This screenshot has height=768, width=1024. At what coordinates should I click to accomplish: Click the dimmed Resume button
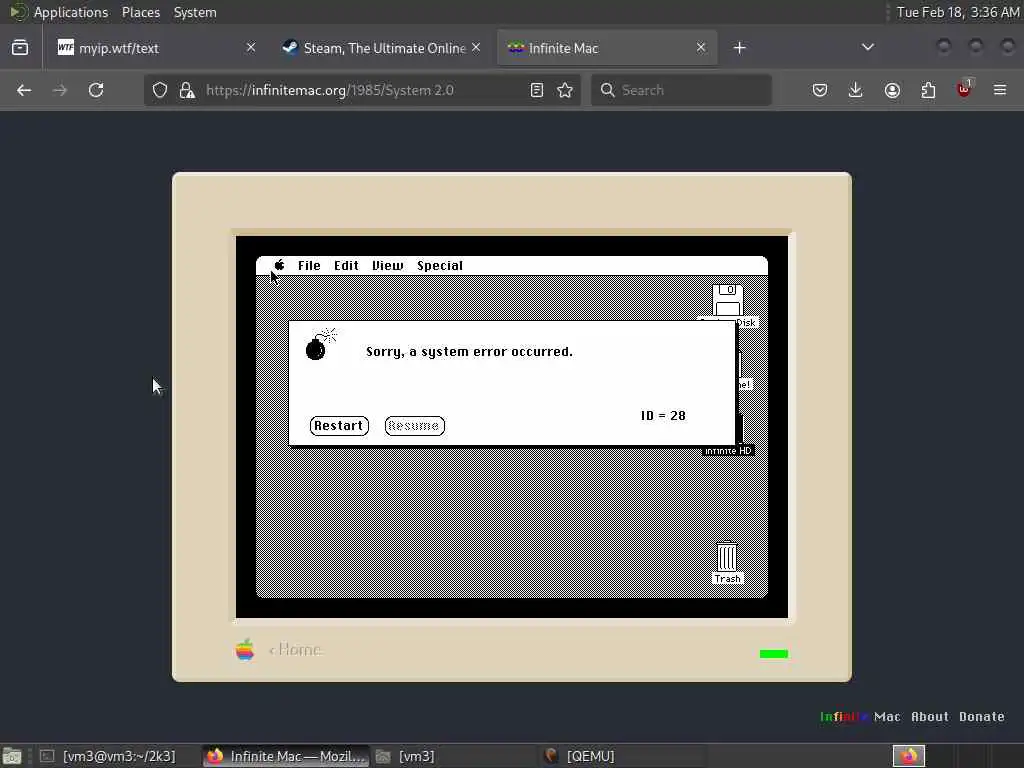(x=414, y=426)
